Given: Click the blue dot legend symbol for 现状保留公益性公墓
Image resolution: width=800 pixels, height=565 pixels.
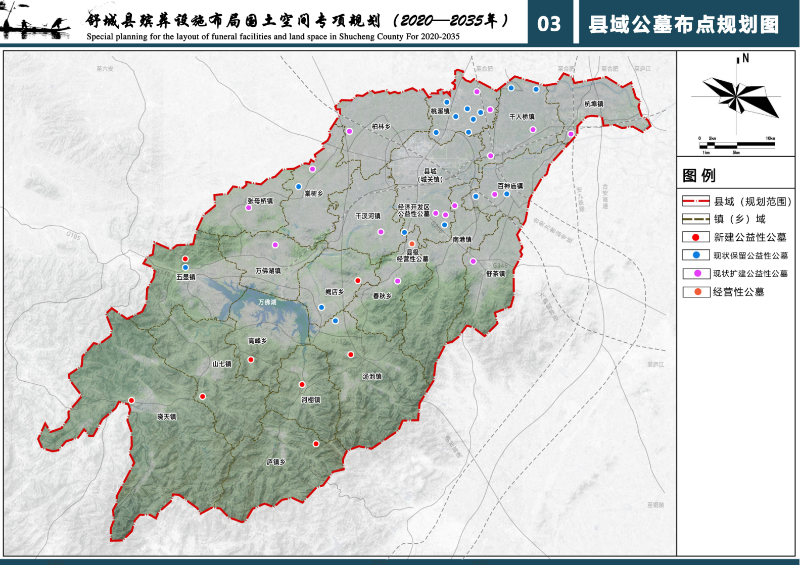Looking at the screenshot, I should [x=695, y=255].
